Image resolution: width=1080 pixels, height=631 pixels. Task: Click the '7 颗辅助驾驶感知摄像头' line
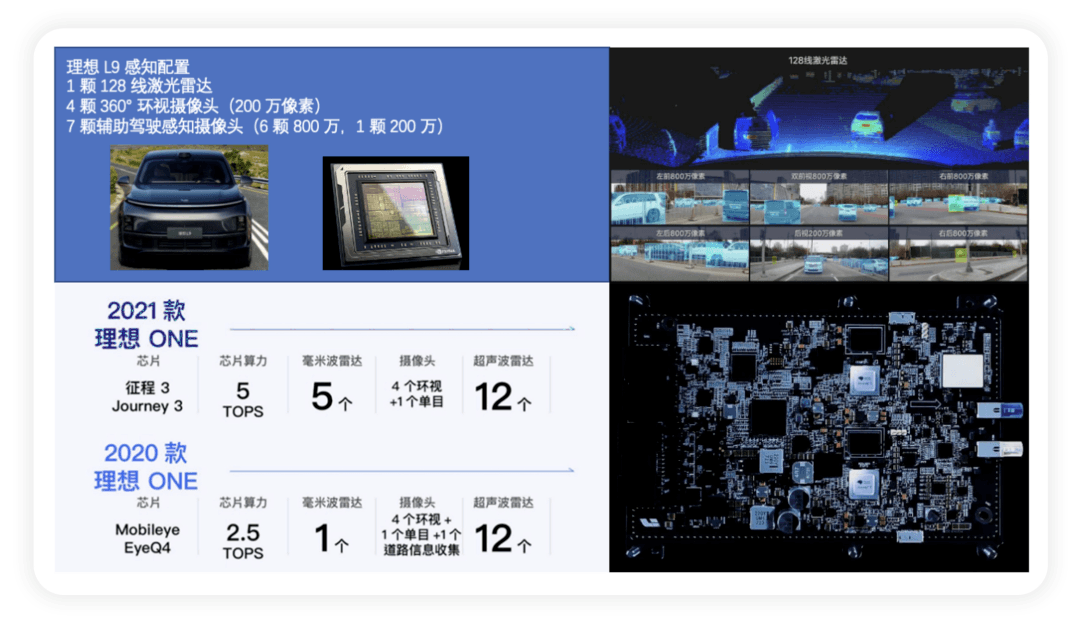pyautogui.click(x=255, y=126)
